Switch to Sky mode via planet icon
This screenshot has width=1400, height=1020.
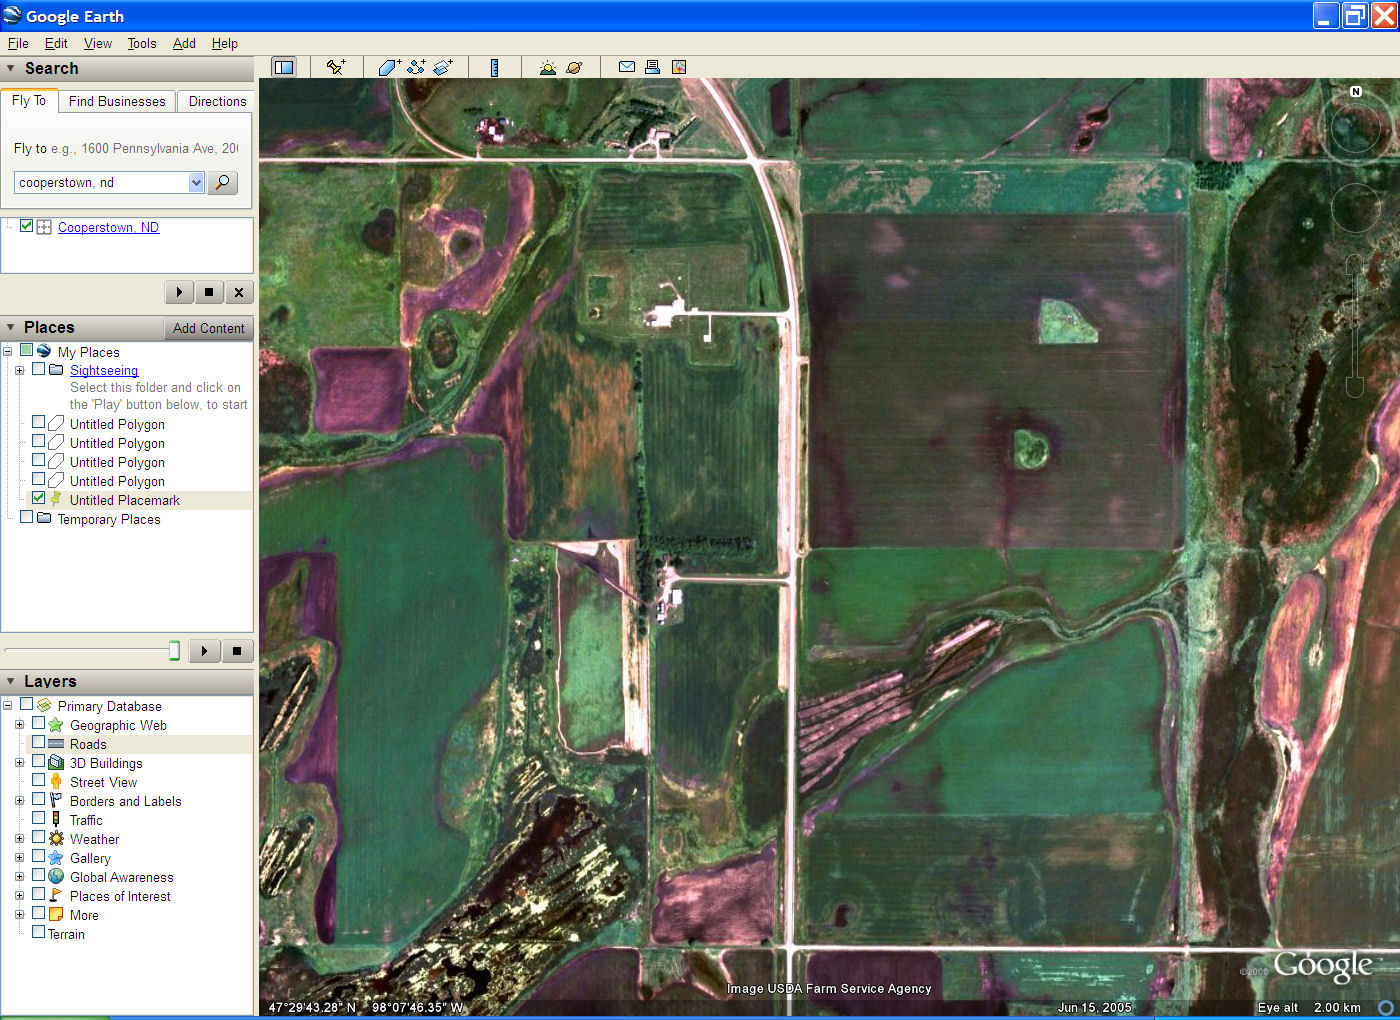[x=574, y=67]
